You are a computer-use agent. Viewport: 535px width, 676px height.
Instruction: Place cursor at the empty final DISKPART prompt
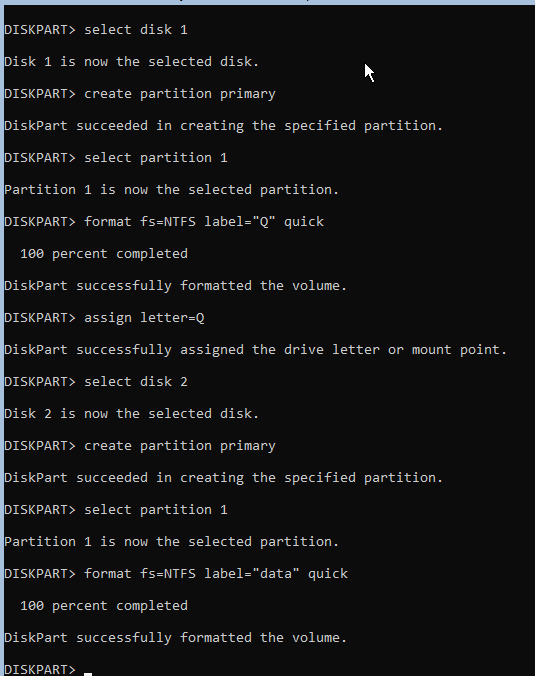coord(88,670)
